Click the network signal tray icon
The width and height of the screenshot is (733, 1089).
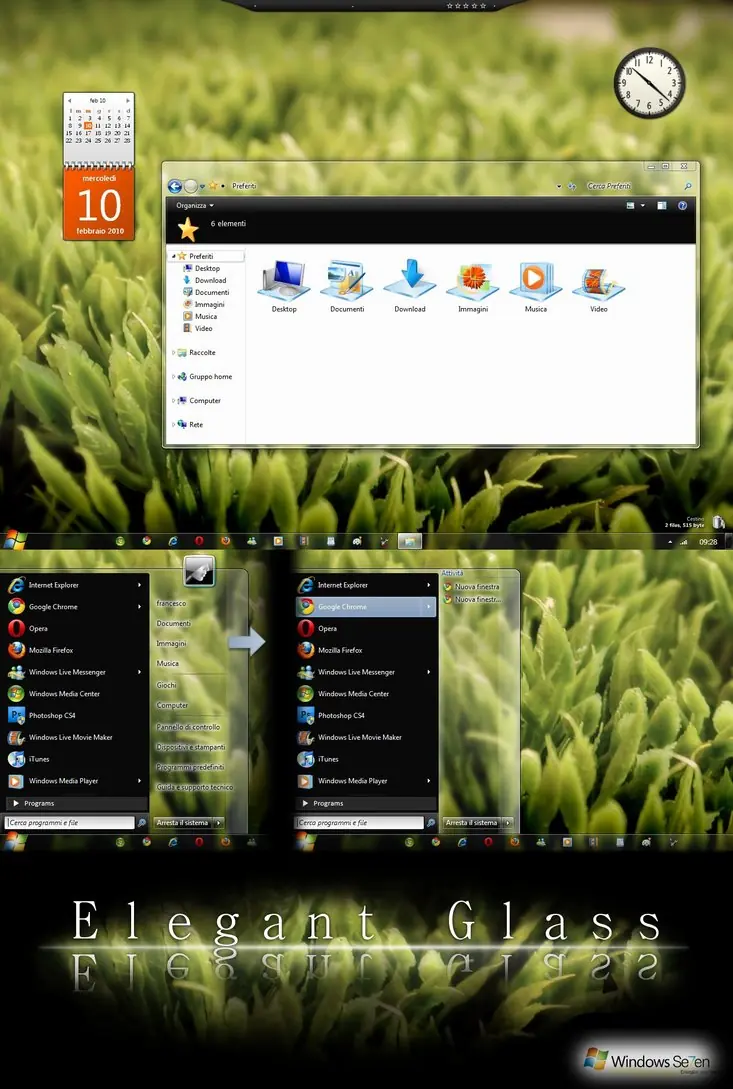click(x=683, y=542)
